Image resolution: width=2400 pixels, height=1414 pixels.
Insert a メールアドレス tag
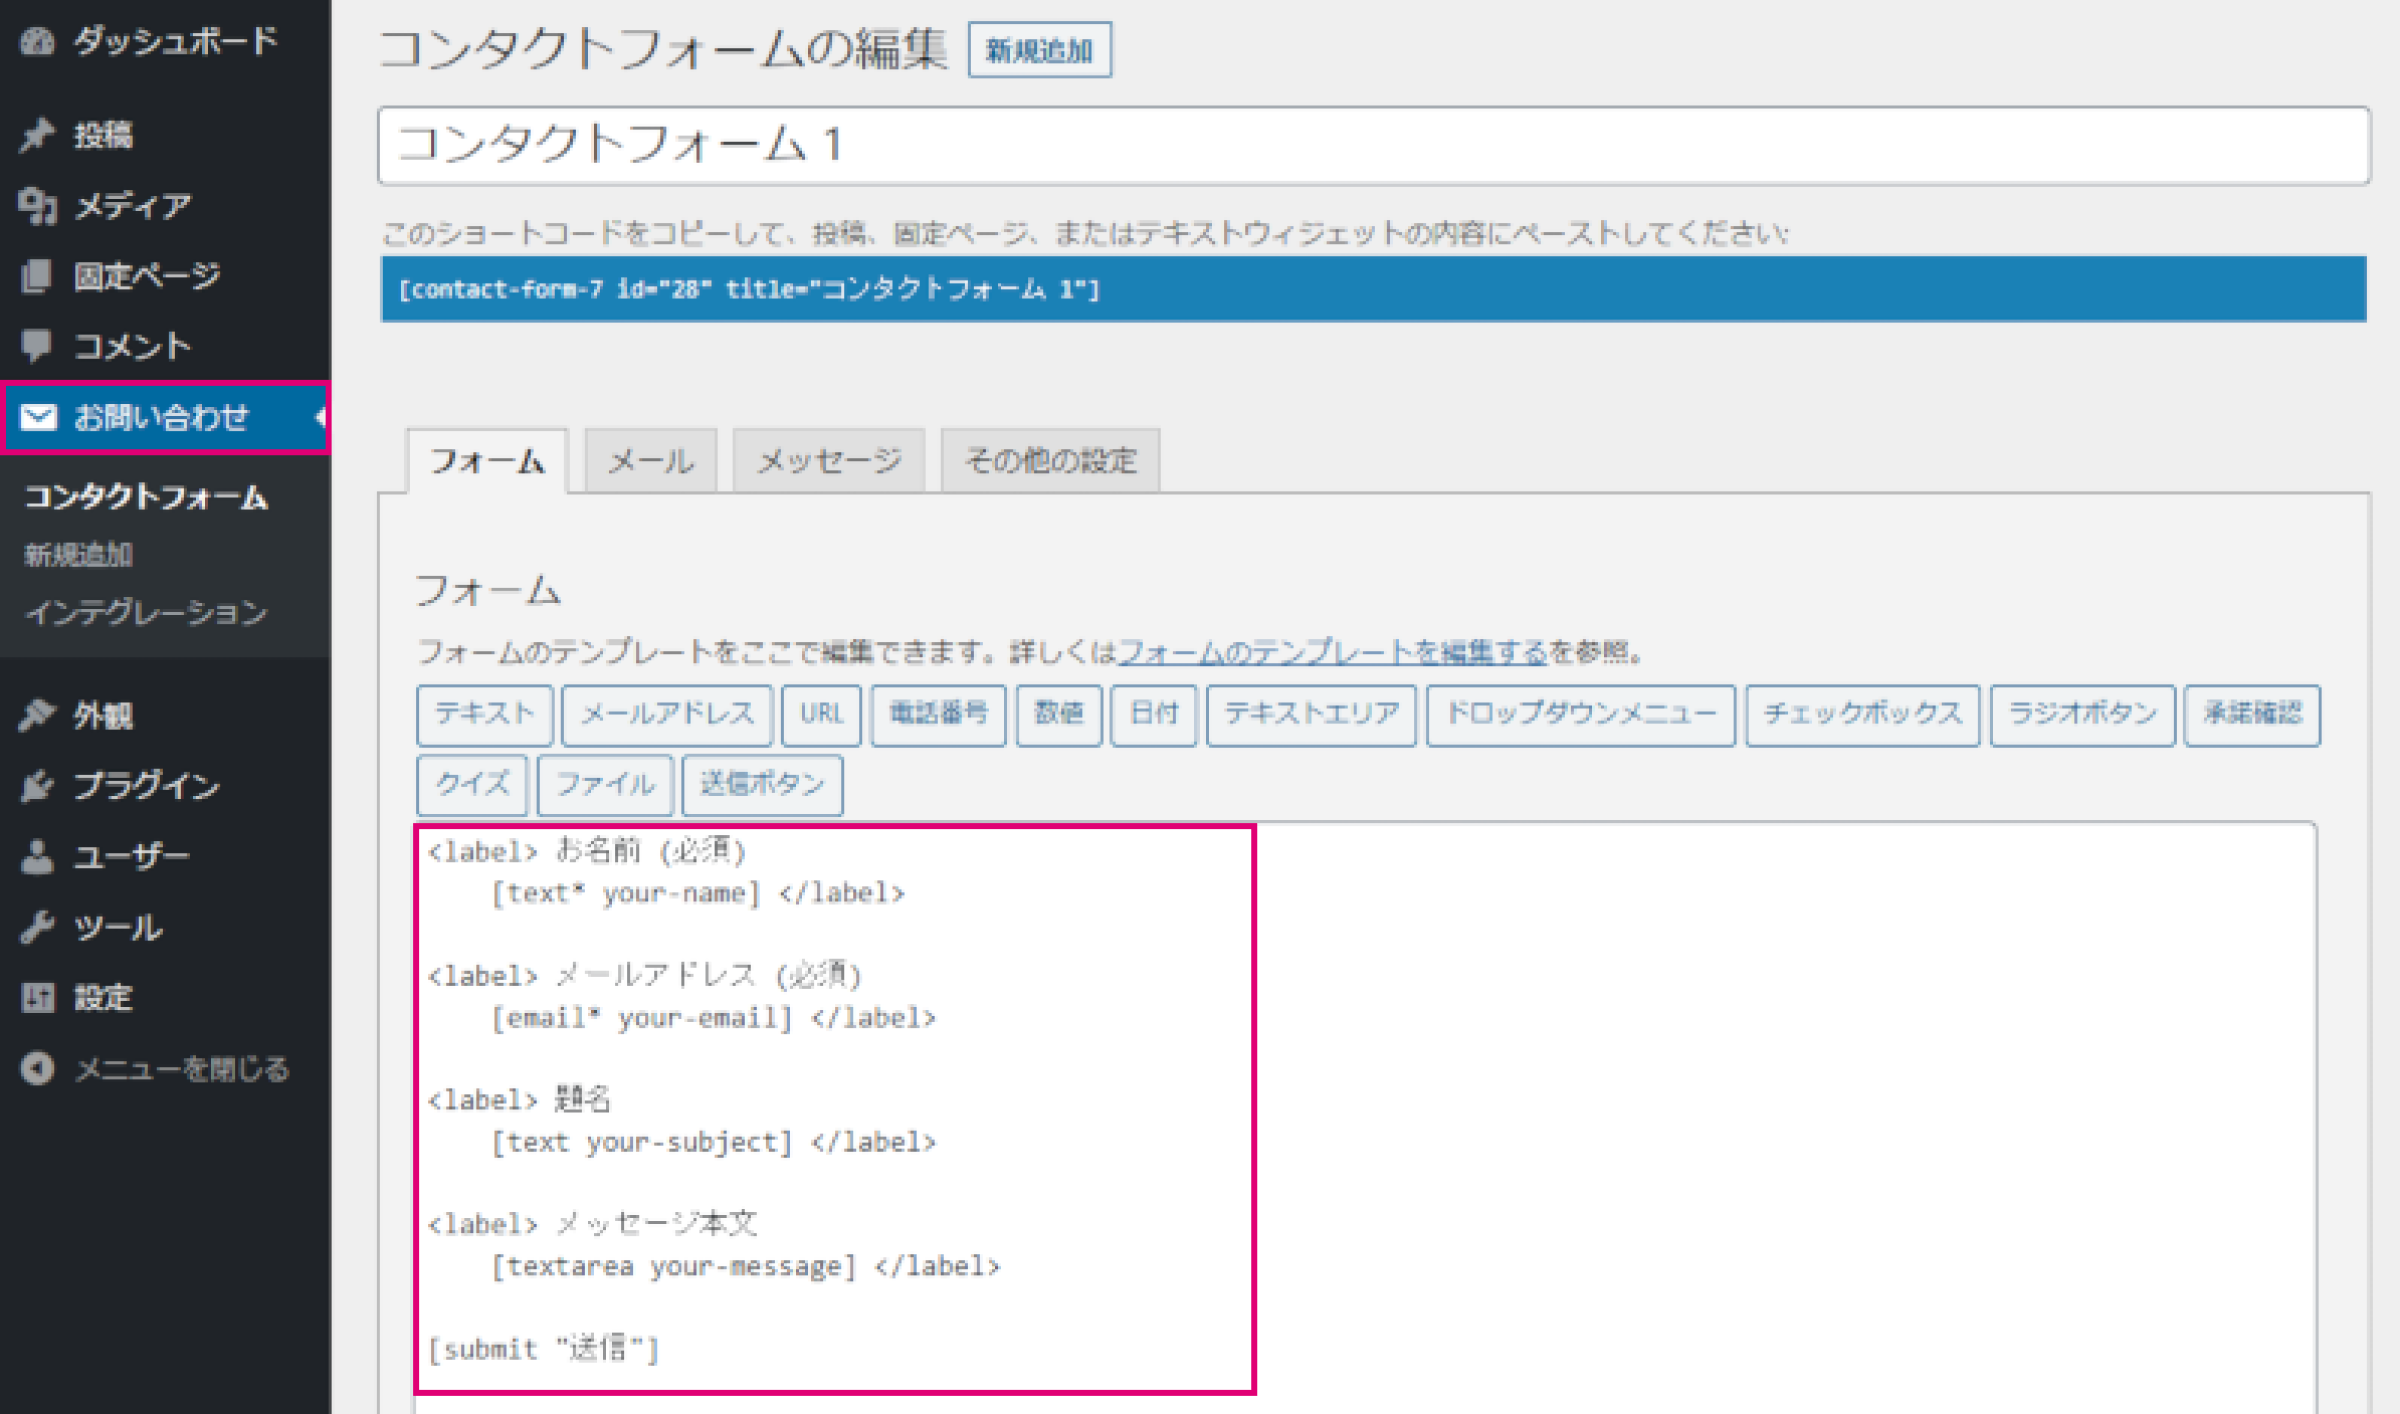[x=667, y=714]
